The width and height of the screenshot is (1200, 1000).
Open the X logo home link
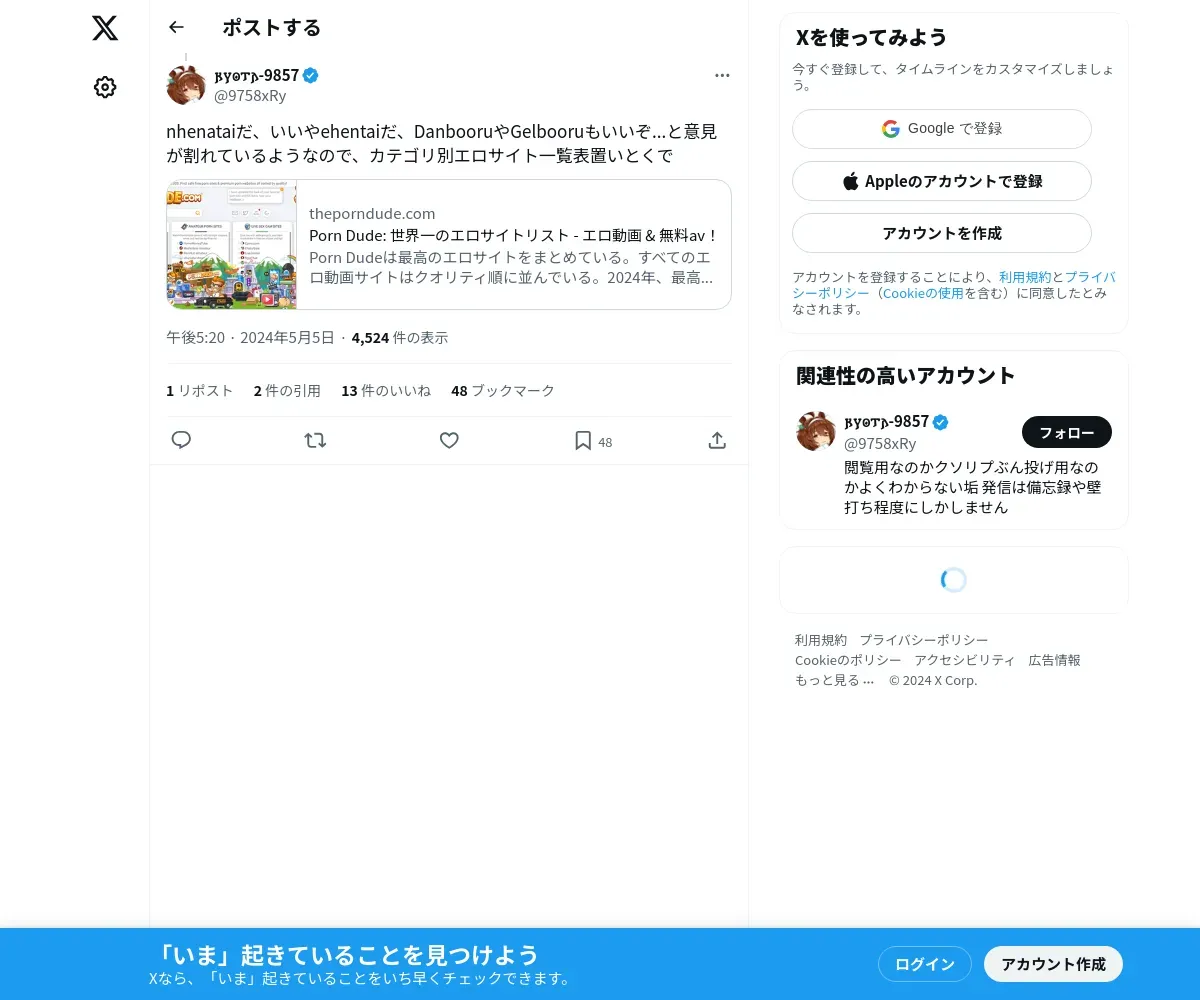pos(105,28)
